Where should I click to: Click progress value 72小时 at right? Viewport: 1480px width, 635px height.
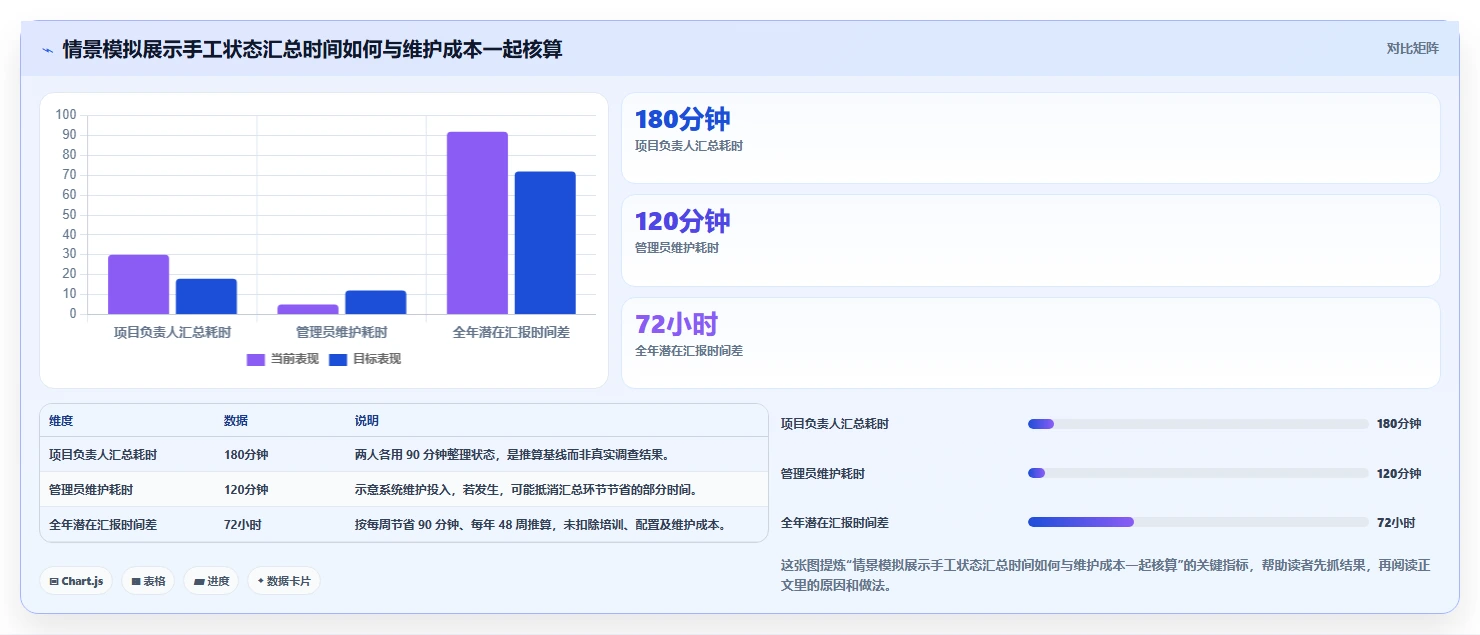click(x=1396, y=522)
